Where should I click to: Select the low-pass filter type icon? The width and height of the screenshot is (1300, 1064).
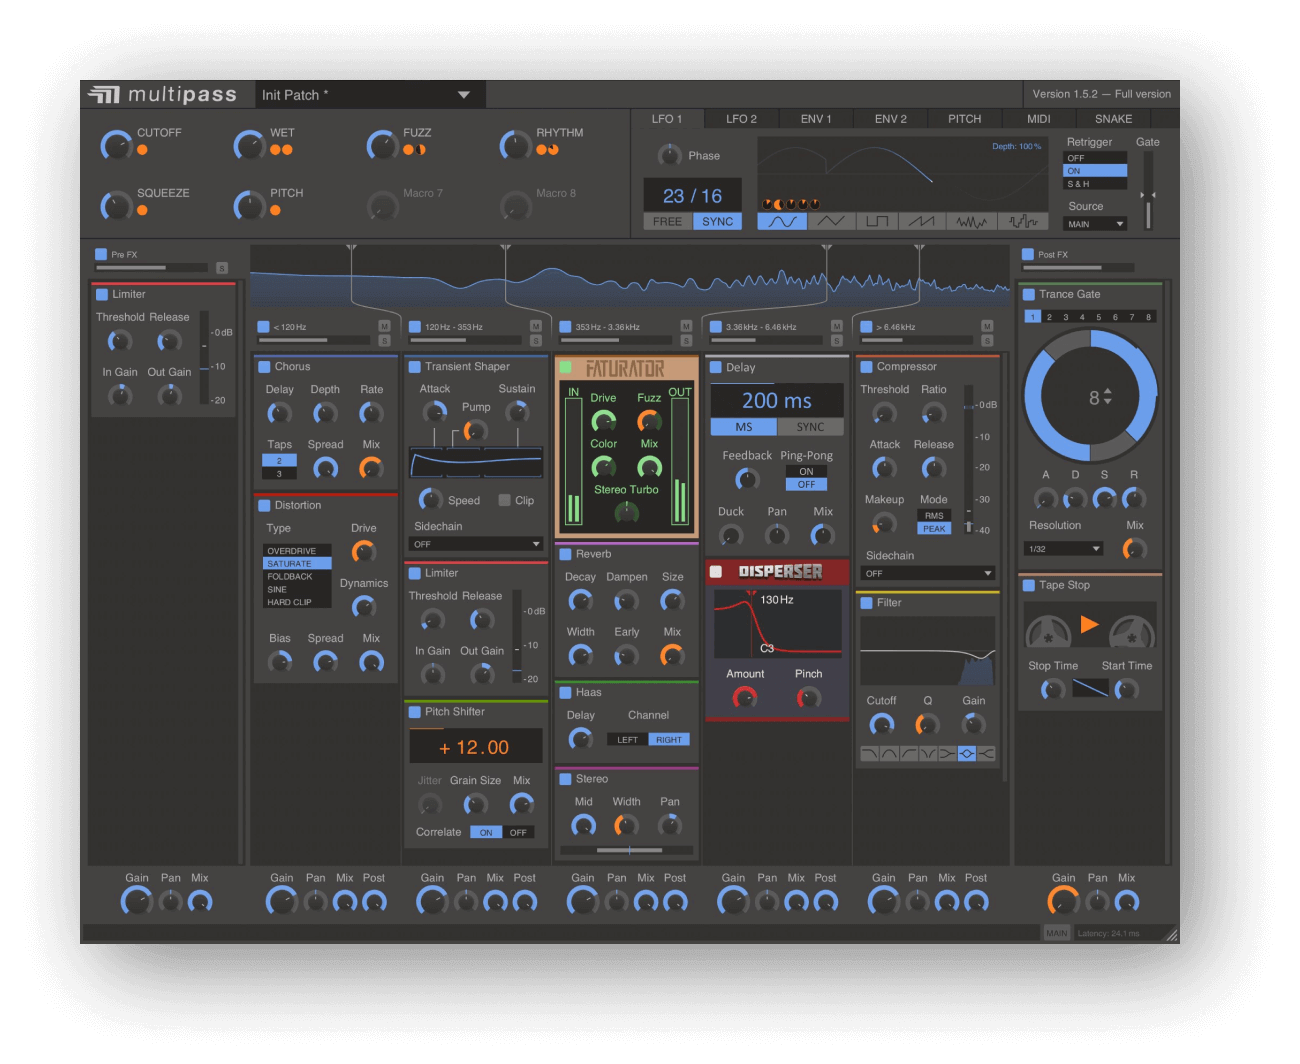(x=869, y=754)
